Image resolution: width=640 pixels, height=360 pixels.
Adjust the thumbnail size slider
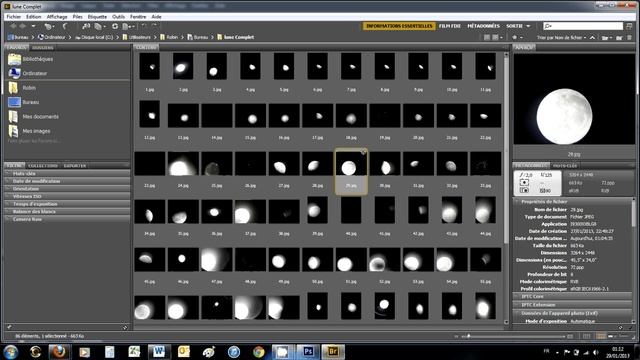(x=469, y=336)
